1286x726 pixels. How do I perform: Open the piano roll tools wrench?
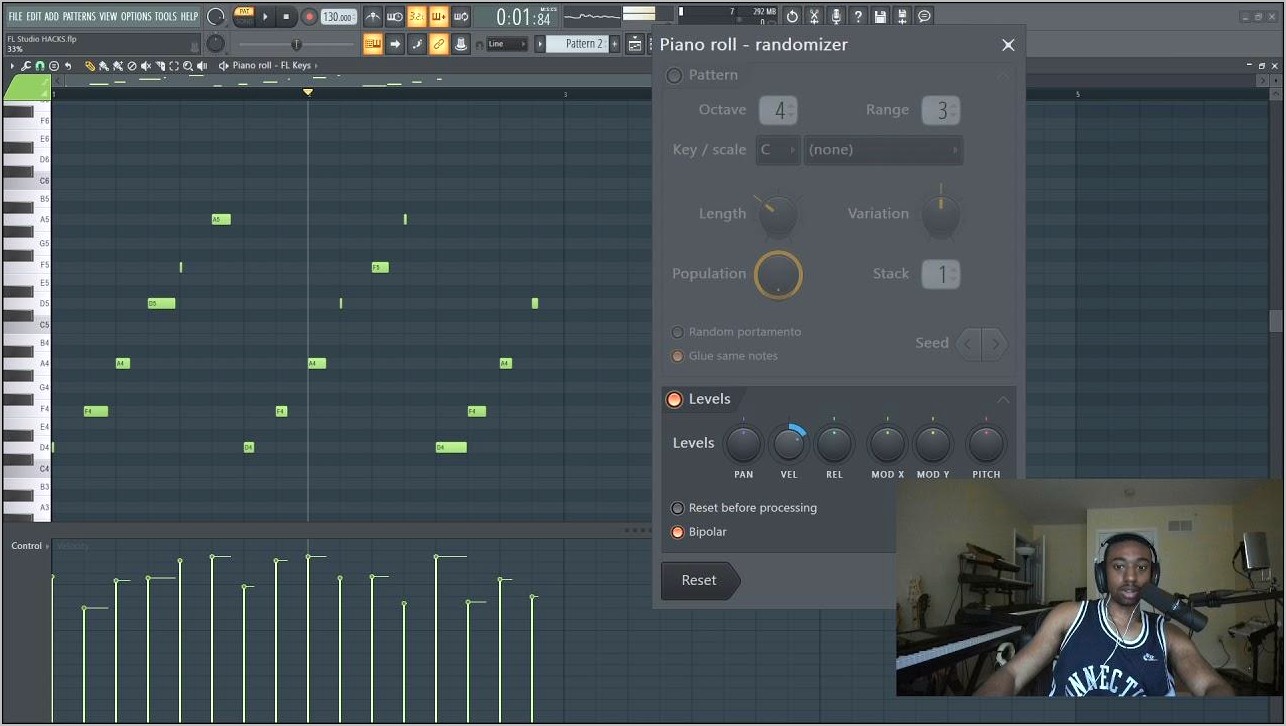[x=26, y=66]
